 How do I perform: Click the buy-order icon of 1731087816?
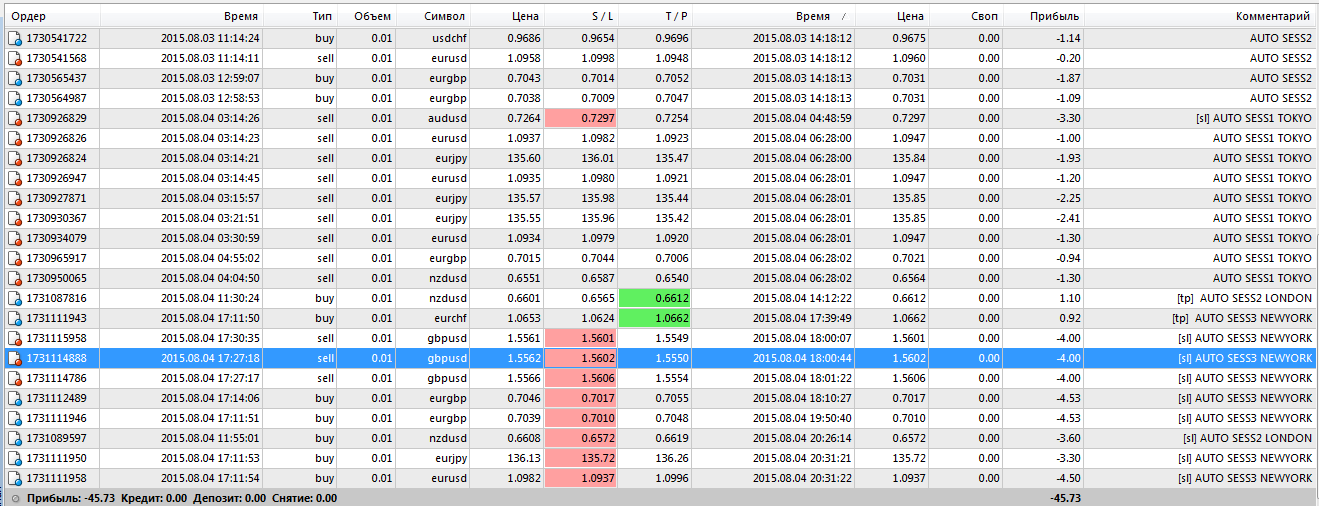click(15, 298)
